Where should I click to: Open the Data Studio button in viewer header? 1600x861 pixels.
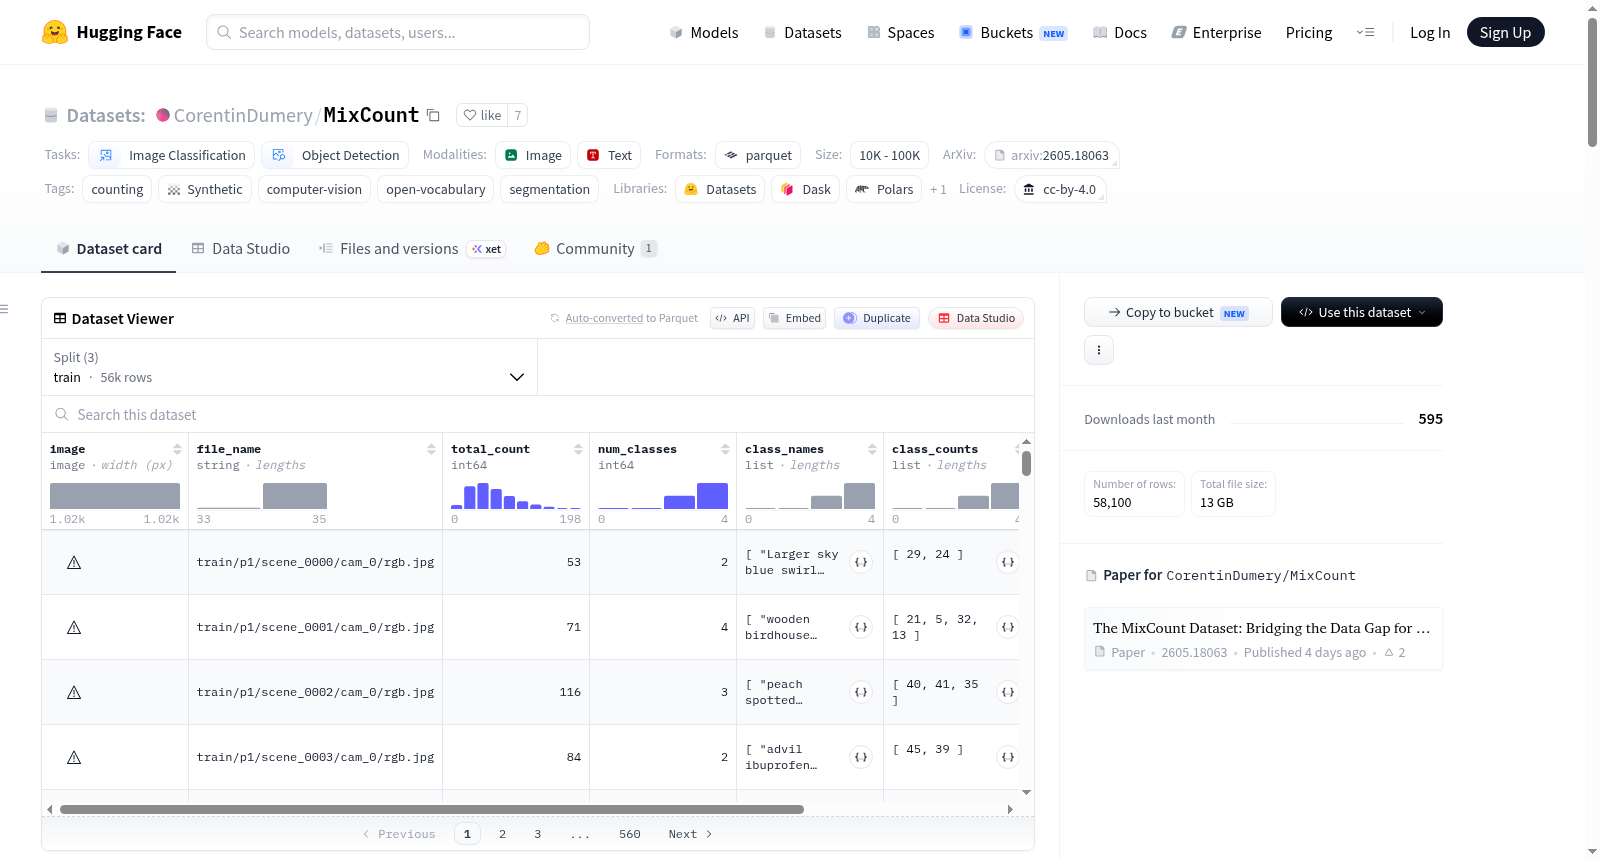[x=976, y=318]
